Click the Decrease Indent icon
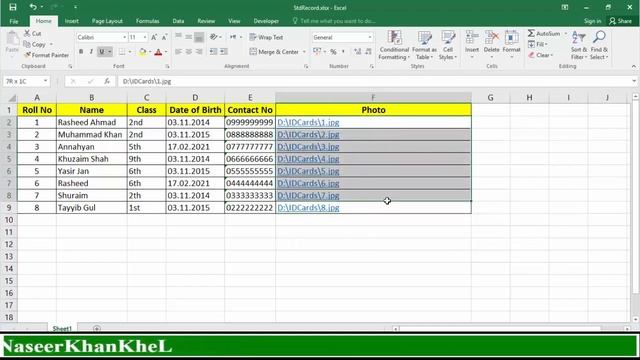 [x=213, y=52]
